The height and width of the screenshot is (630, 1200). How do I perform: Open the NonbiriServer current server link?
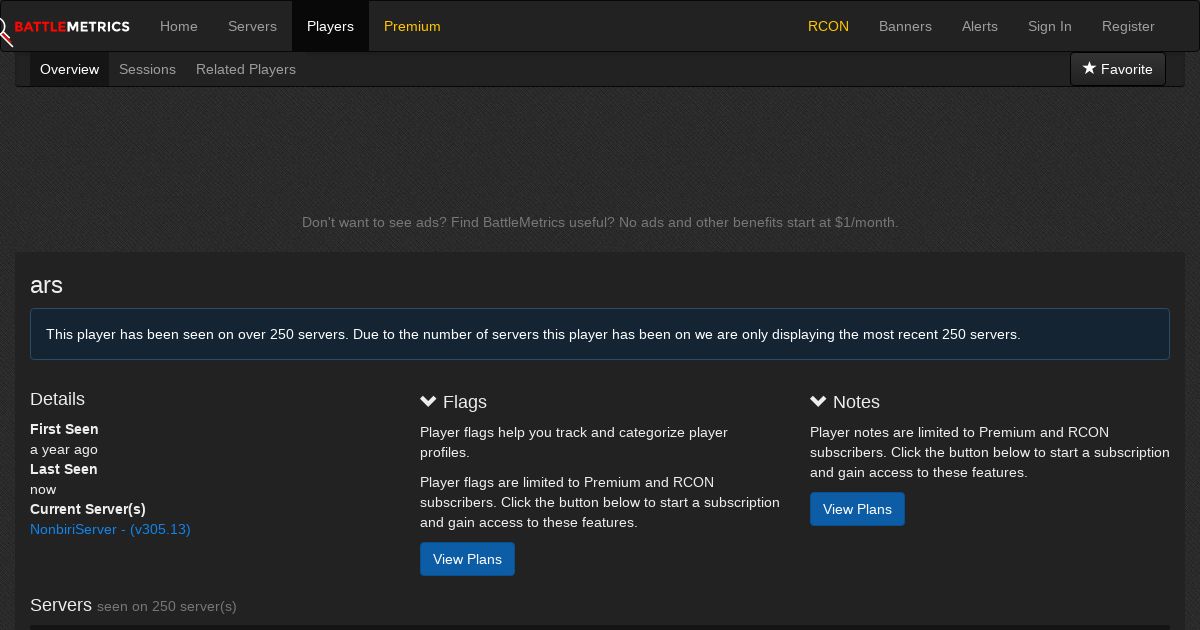(x=110, y=529)
